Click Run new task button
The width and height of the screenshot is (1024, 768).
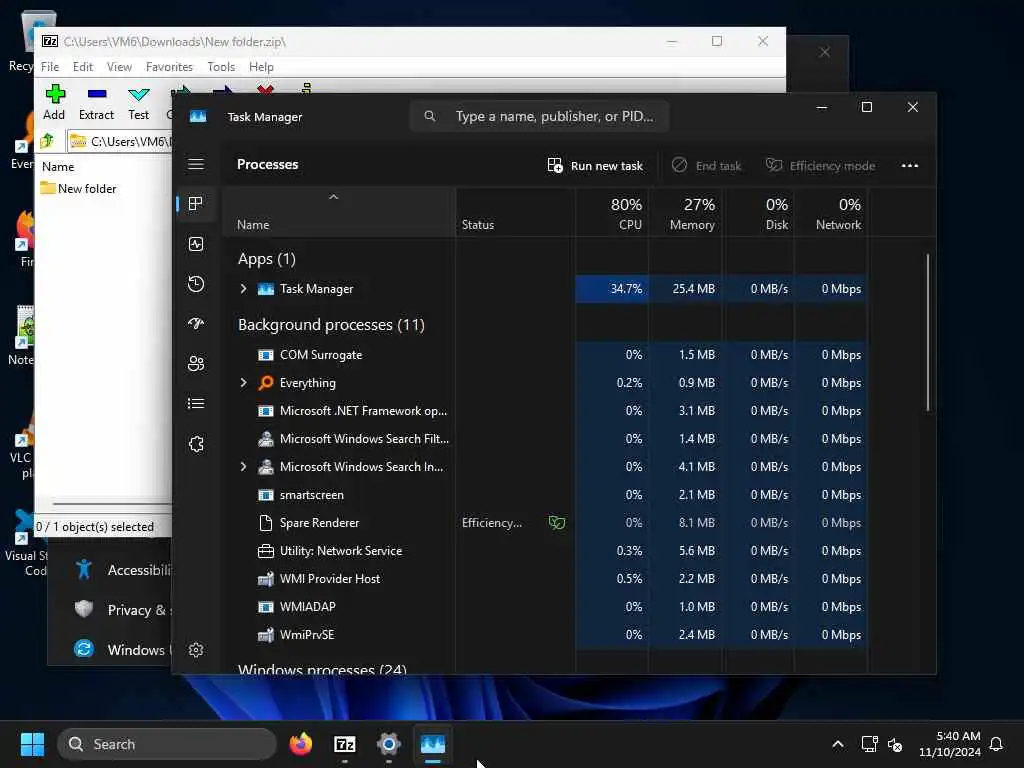595,165
